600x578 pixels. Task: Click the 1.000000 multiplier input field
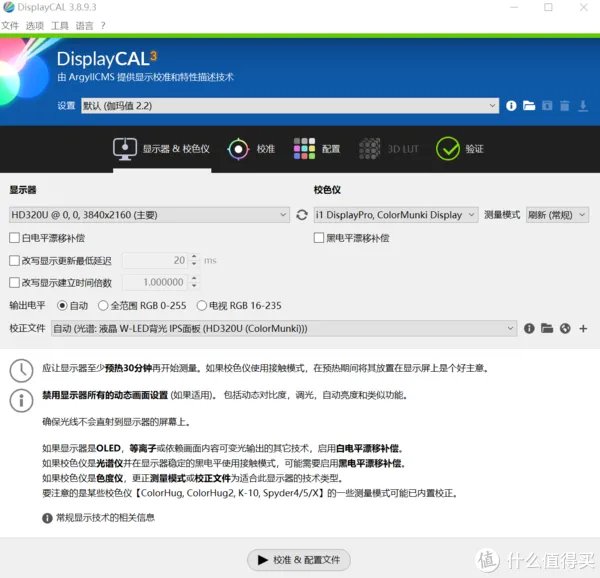point(156,282)
